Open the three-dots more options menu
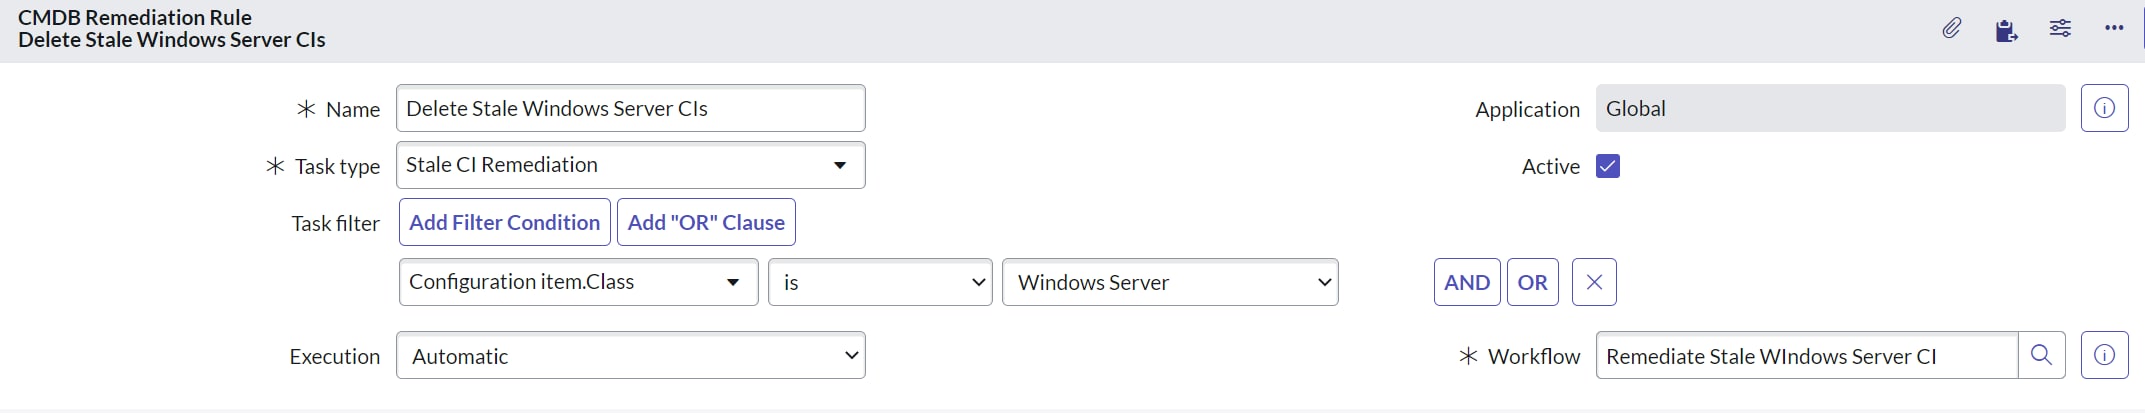This screenshot has height=413, width=2145. [x=2114, y=28]
